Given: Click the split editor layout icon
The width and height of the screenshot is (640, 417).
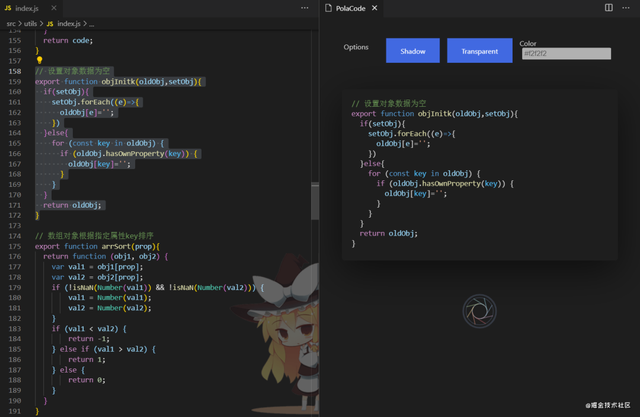Looking at the screenshot, I should click(x=609, y=8).
